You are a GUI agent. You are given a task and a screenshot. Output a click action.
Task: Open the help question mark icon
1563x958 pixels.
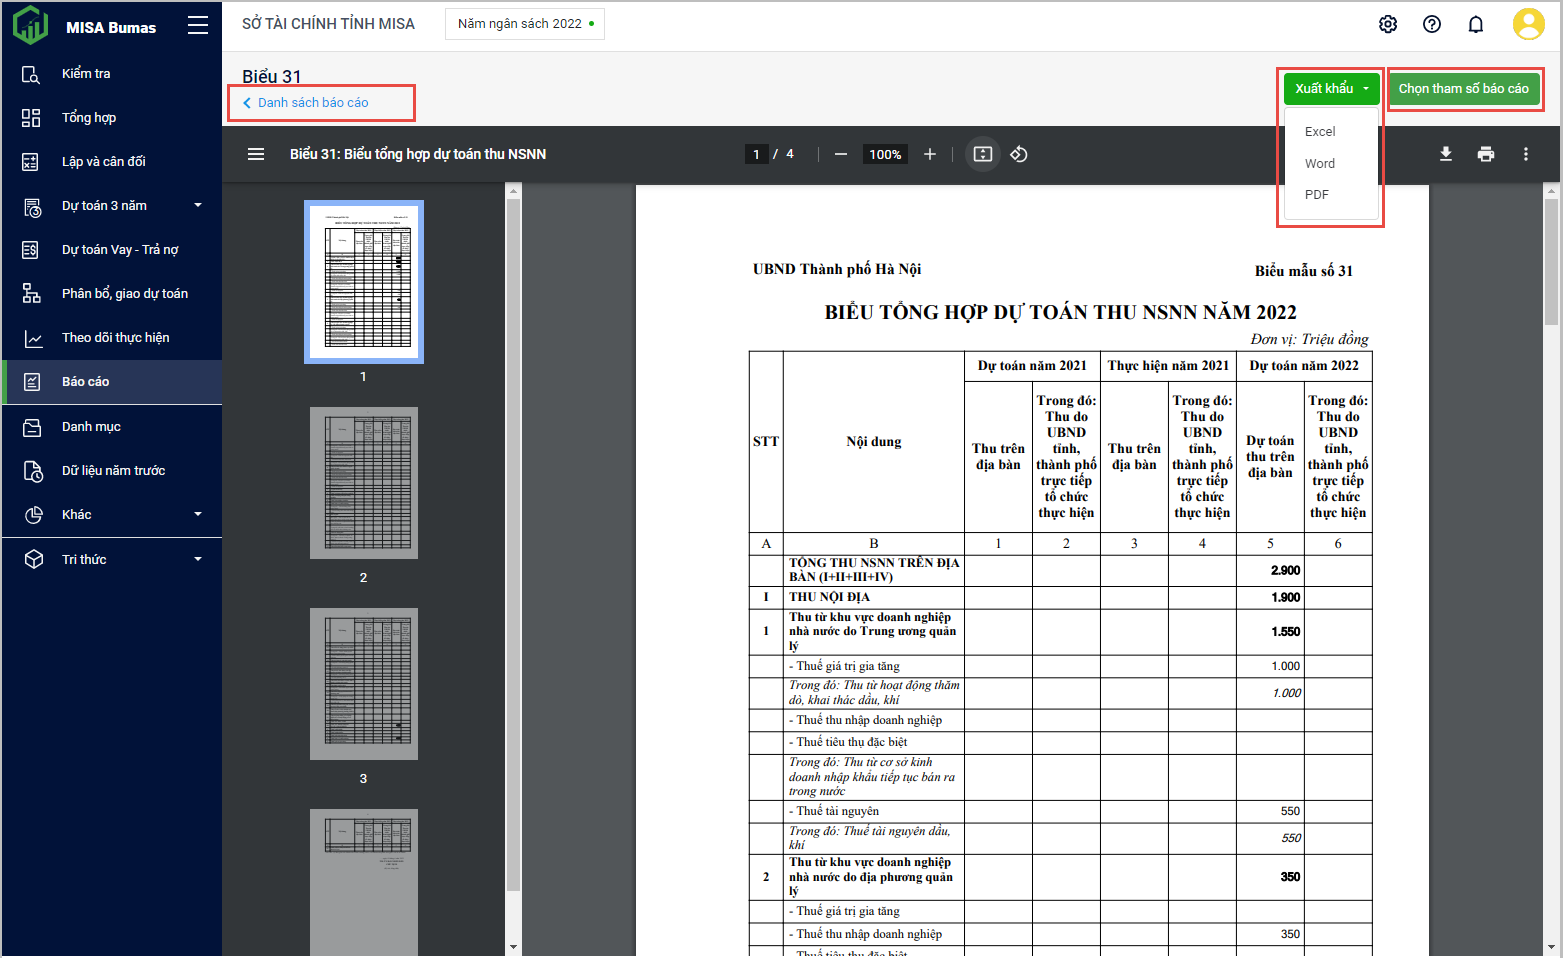point(1431,24)
